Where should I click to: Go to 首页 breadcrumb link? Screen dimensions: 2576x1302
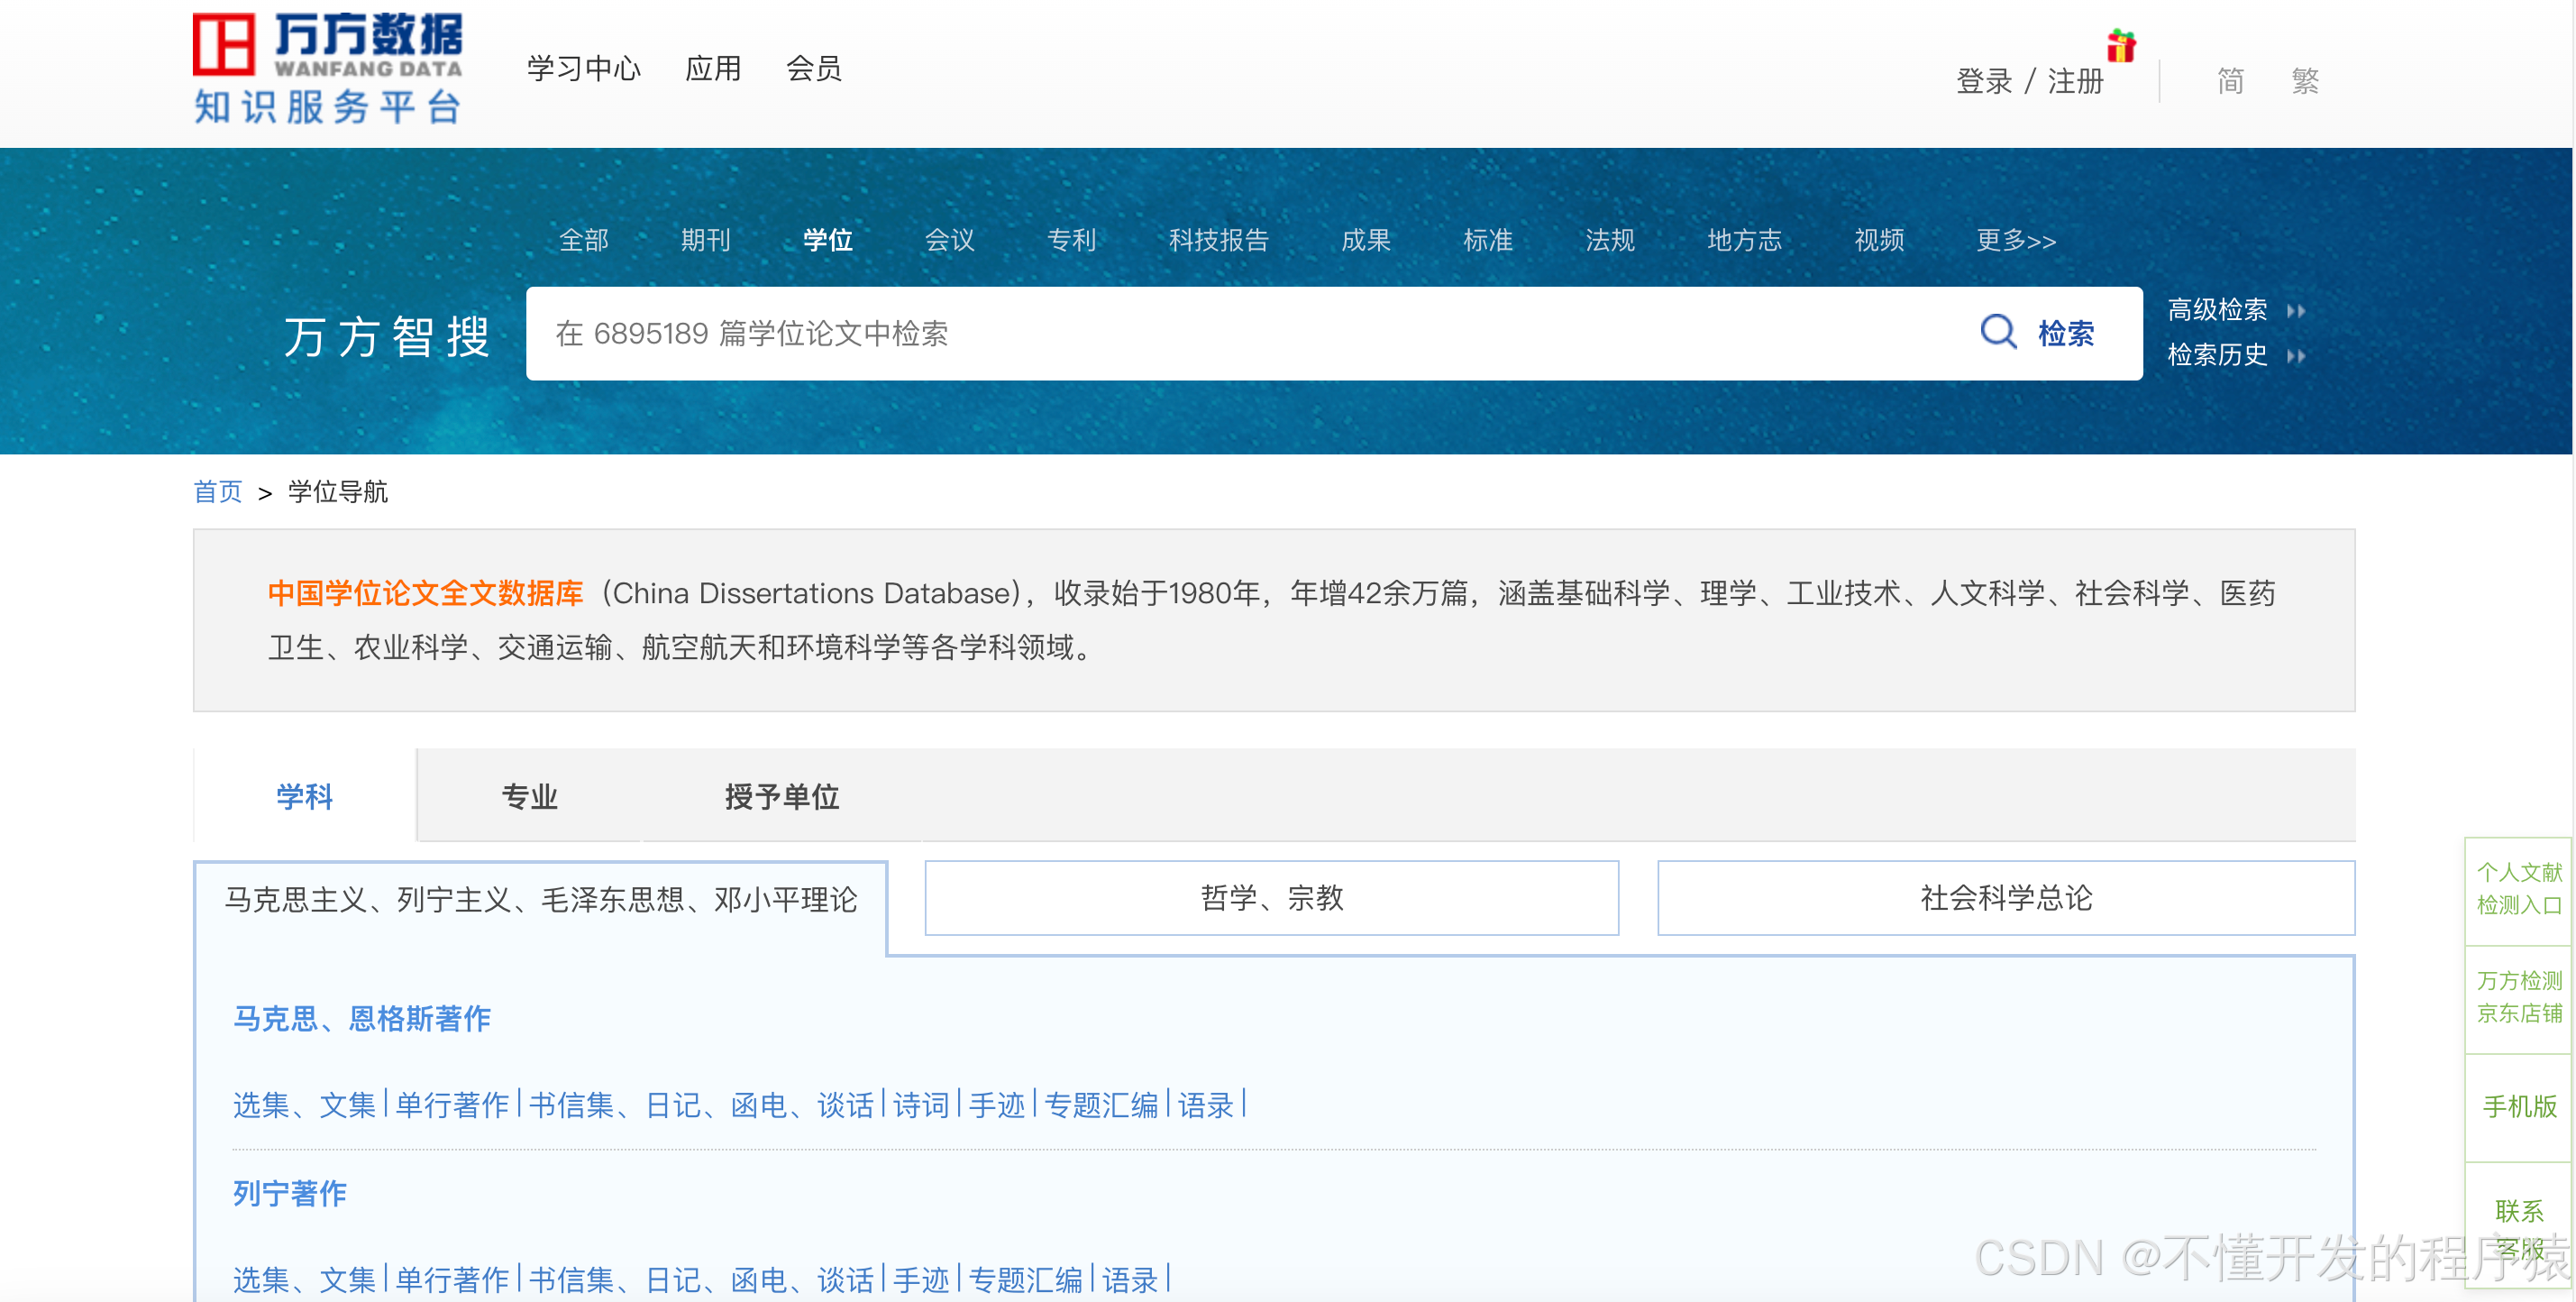click(x=217, y=491)
